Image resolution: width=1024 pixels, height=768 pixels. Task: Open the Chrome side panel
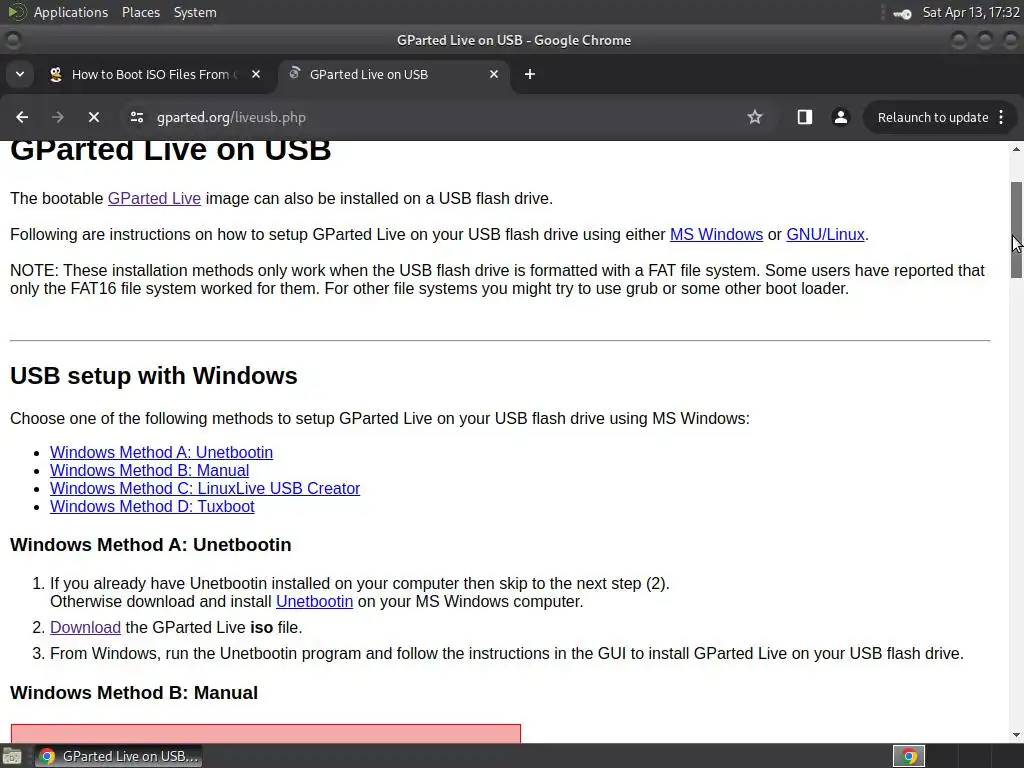tap(805, 117)
